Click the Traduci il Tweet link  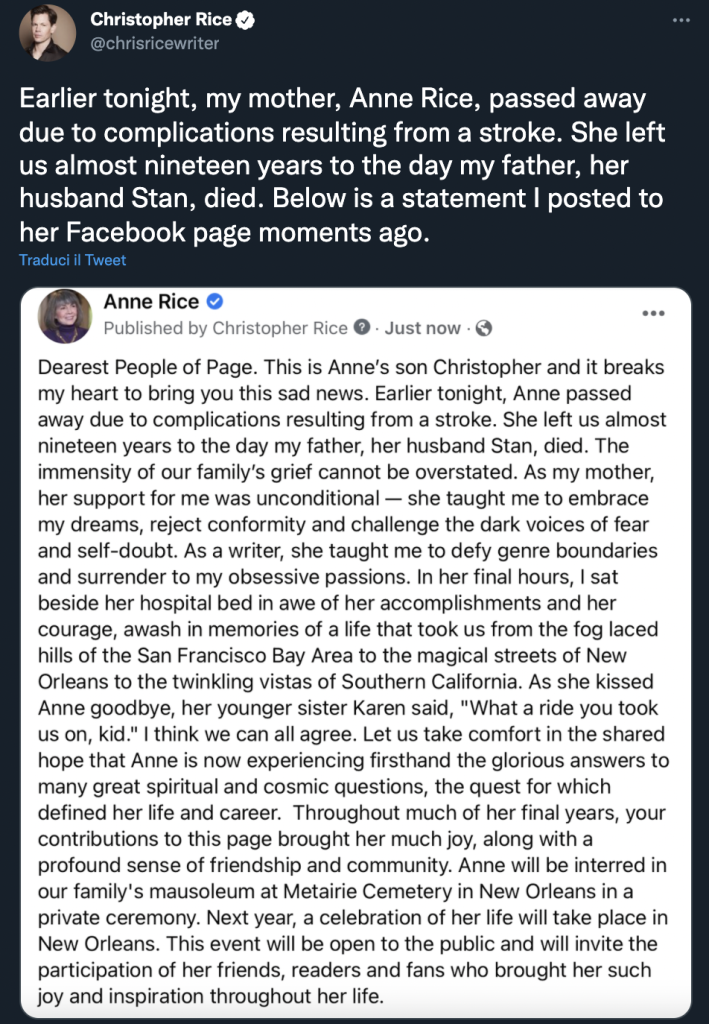pyautogui.click(x=72, y=260)
